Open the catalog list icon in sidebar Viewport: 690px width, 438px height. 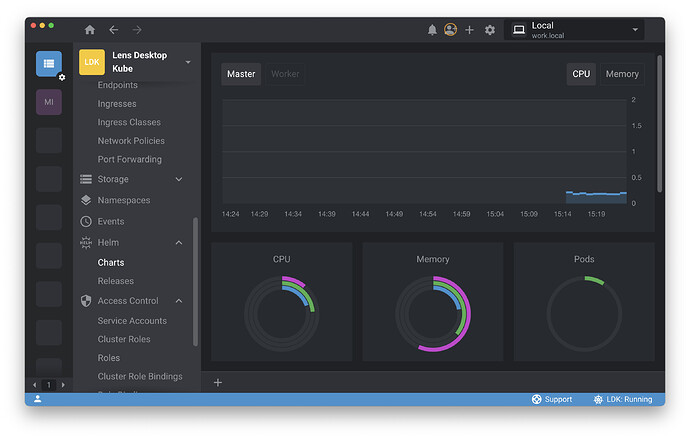click(48, 63)
